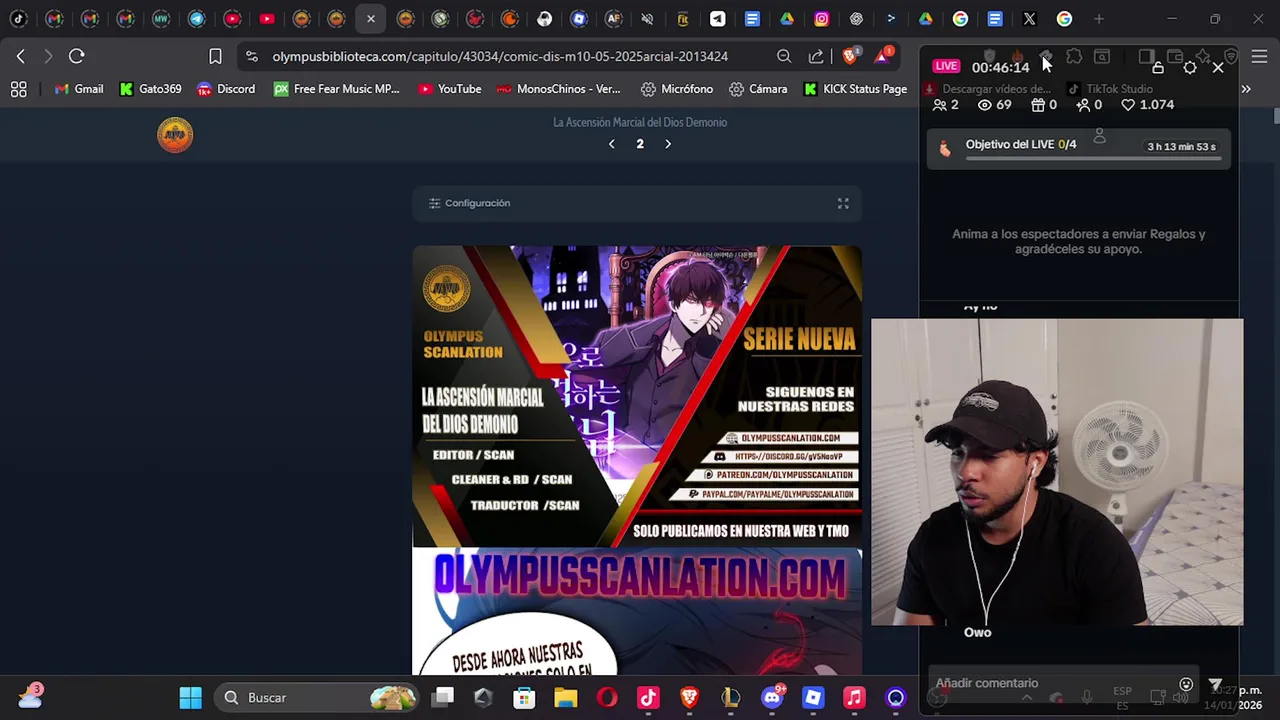Image resolution: width=1280 pixels, height=720 pixels.
Task: Open the browser hamburger menu
Action: pos(1259,56)
